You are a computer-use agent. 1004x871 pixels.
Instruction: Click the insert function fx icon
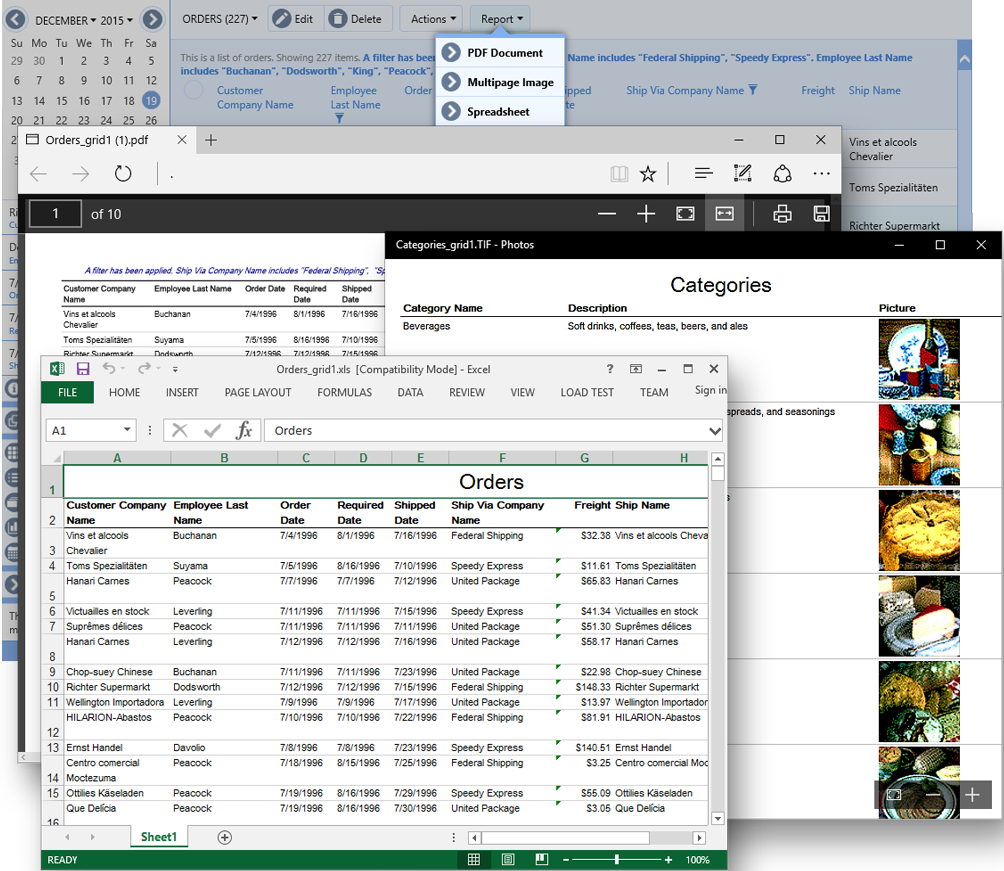coord(244,430)
